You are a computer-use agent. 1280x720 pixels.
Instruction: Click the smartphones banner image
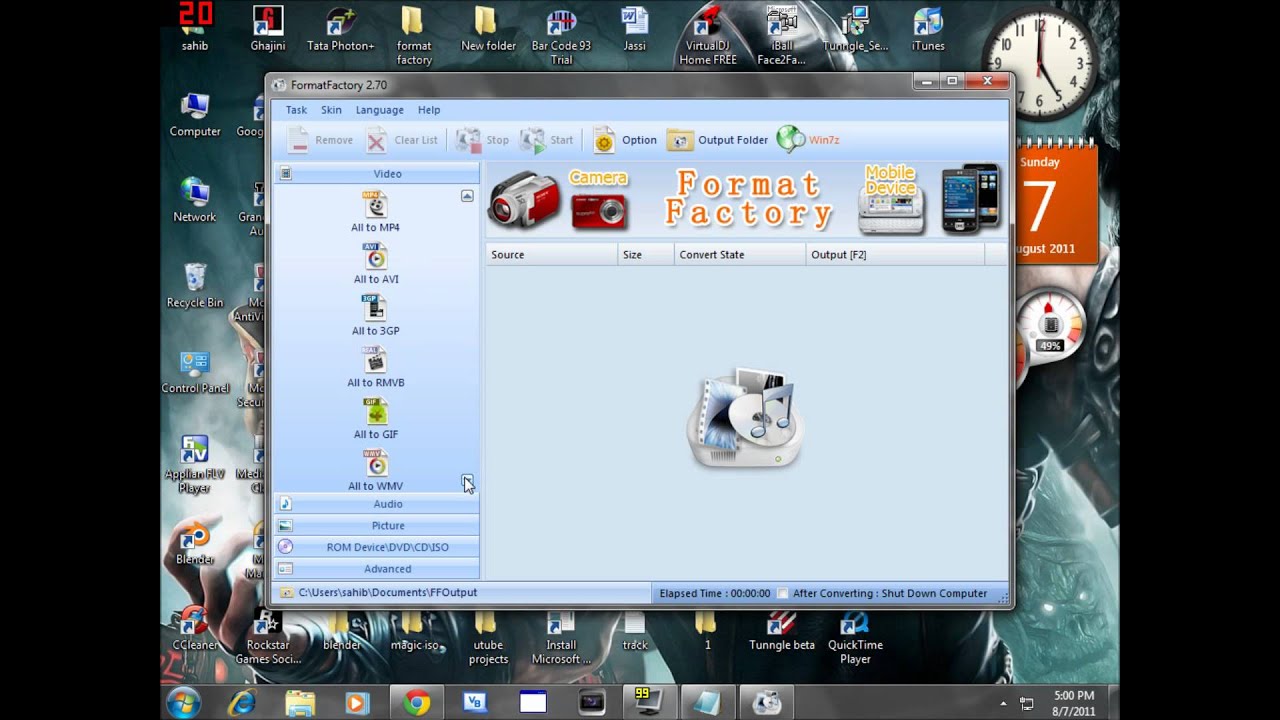pos(971,198)
